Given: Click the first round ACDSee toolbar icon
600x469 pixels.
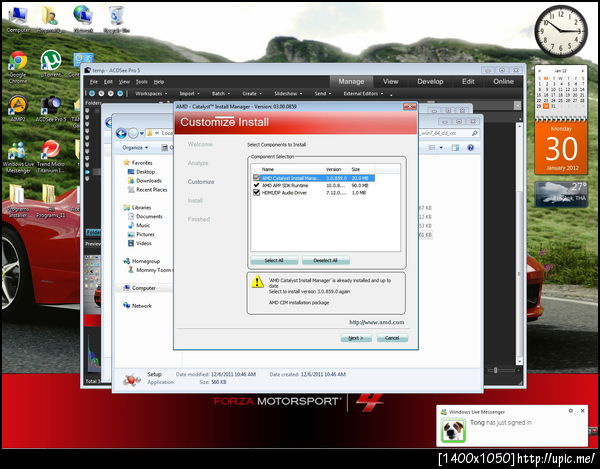Looking at the screenshot, I should pyautogui.click(x=92, y=93).
